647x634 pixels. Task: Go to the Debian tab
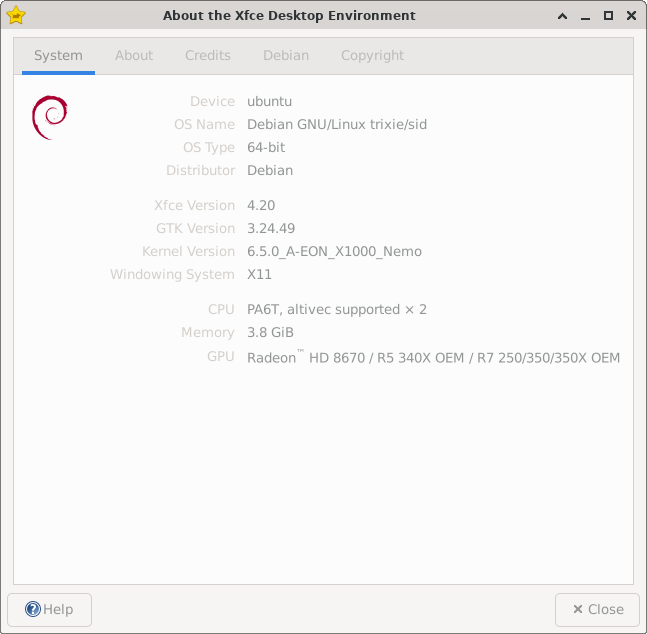(x=286, y=56)
